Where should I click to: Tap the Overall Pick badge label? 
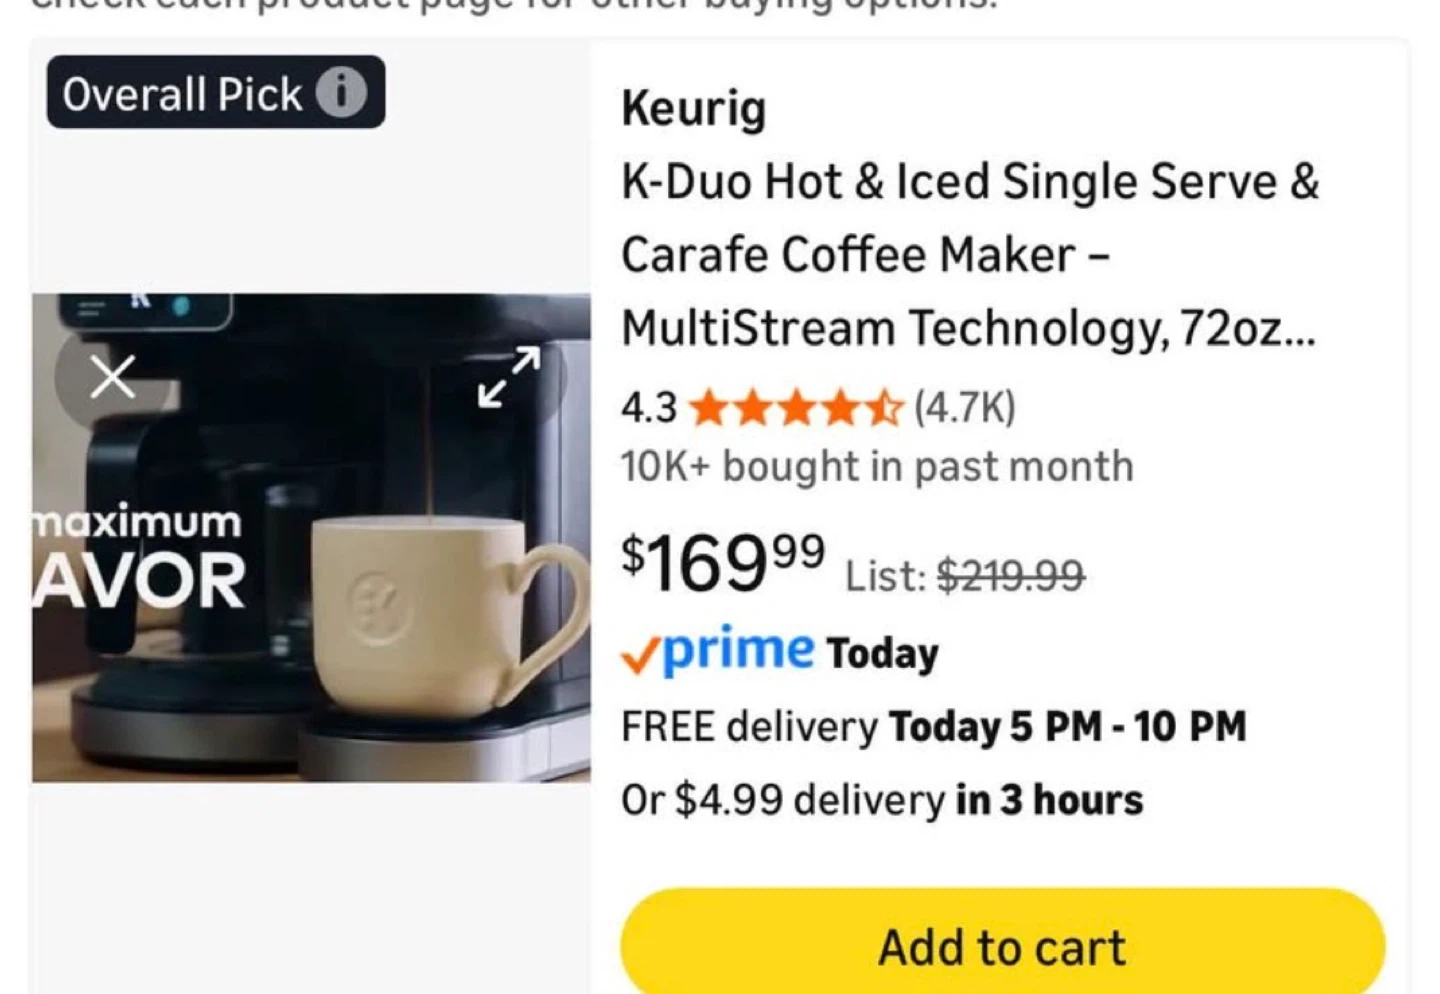[x=182, y=94]
